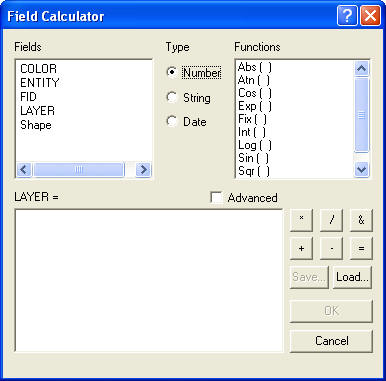Click the Load... button
The image size is (386, 381).
coord(352,277)
